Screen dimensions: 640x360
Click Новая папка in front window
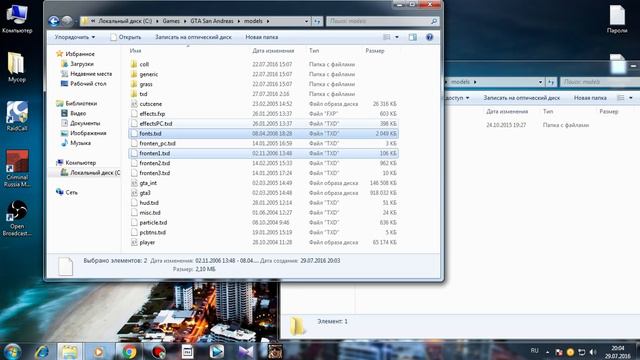coord(262,37)
